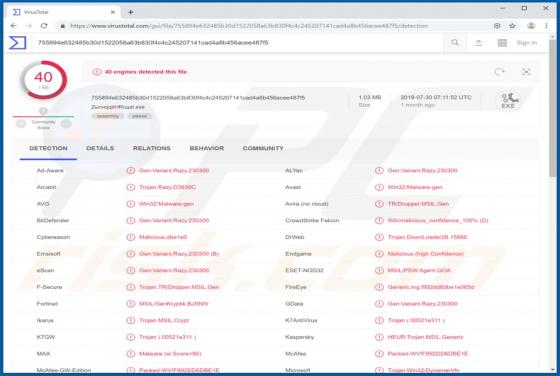Click the VirusTotal logo icon
This screenshot has height=376, width=560.
coord(18,43)
